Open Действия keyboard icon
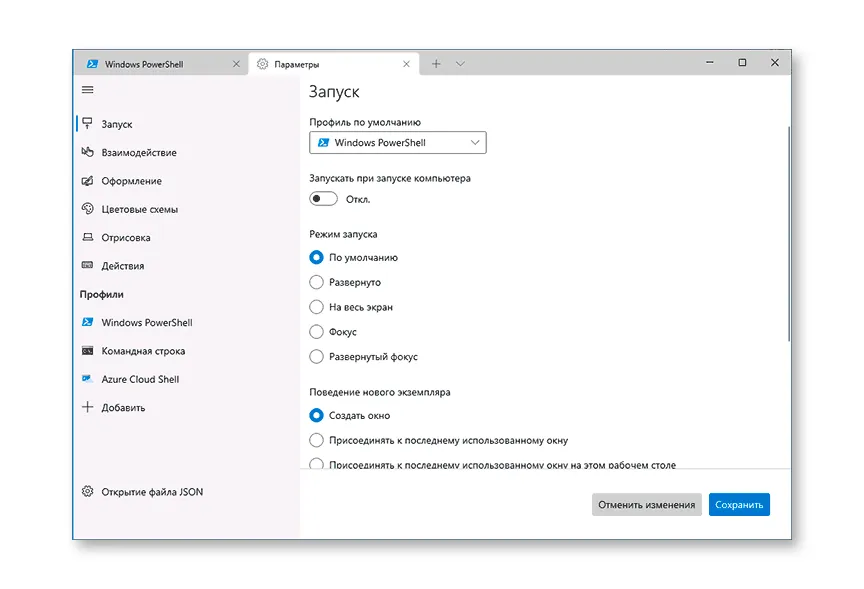864x589 pixels. point(88,266)
